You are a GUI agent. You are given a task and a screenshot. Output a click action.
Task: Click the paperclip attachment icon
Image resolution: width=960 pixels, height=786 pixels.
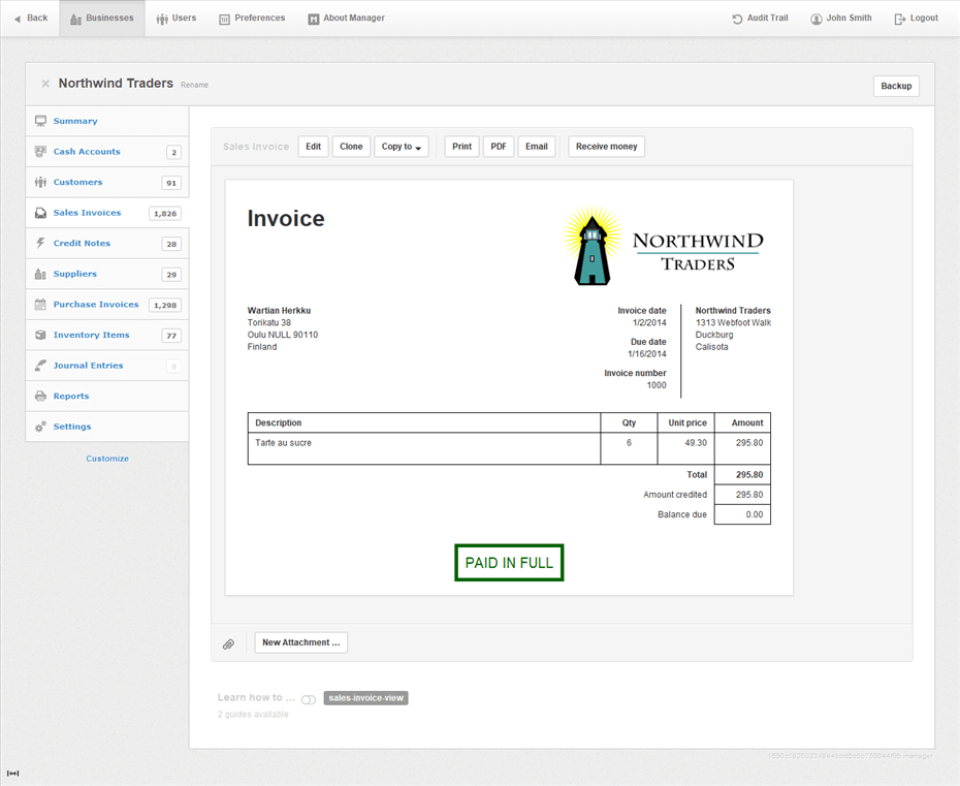point(228,642)
